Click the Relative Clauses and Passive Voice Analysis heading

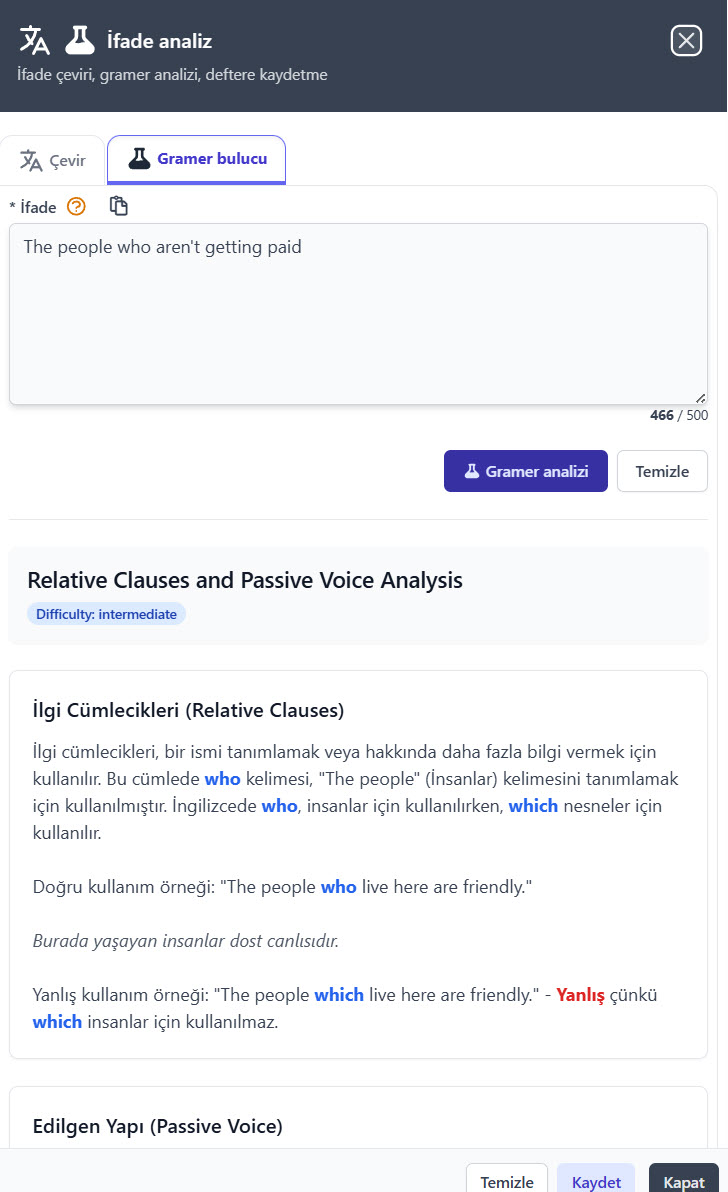245,580
